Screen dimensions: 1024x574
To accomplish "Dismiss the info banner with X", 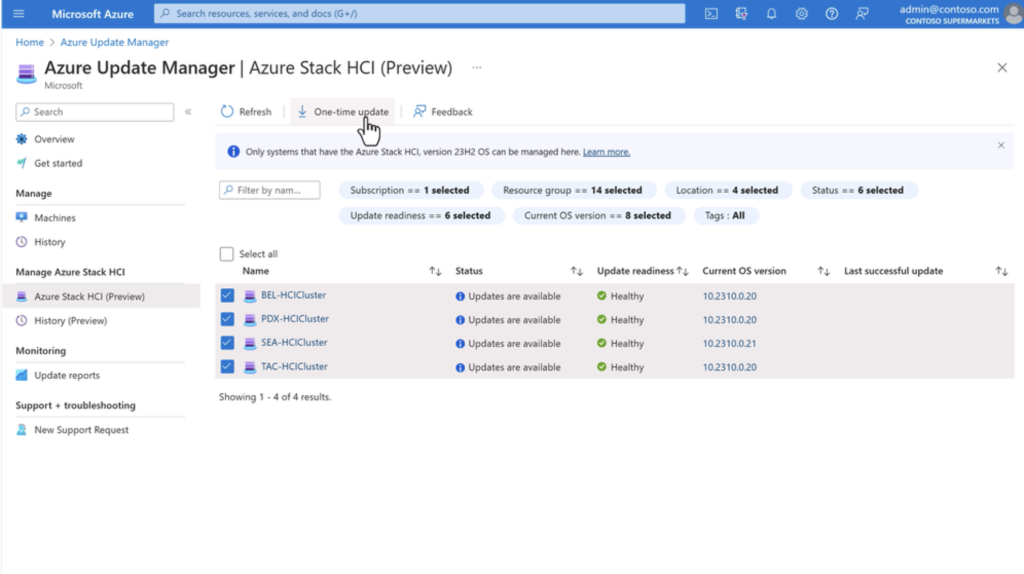I will [1000, 146].
